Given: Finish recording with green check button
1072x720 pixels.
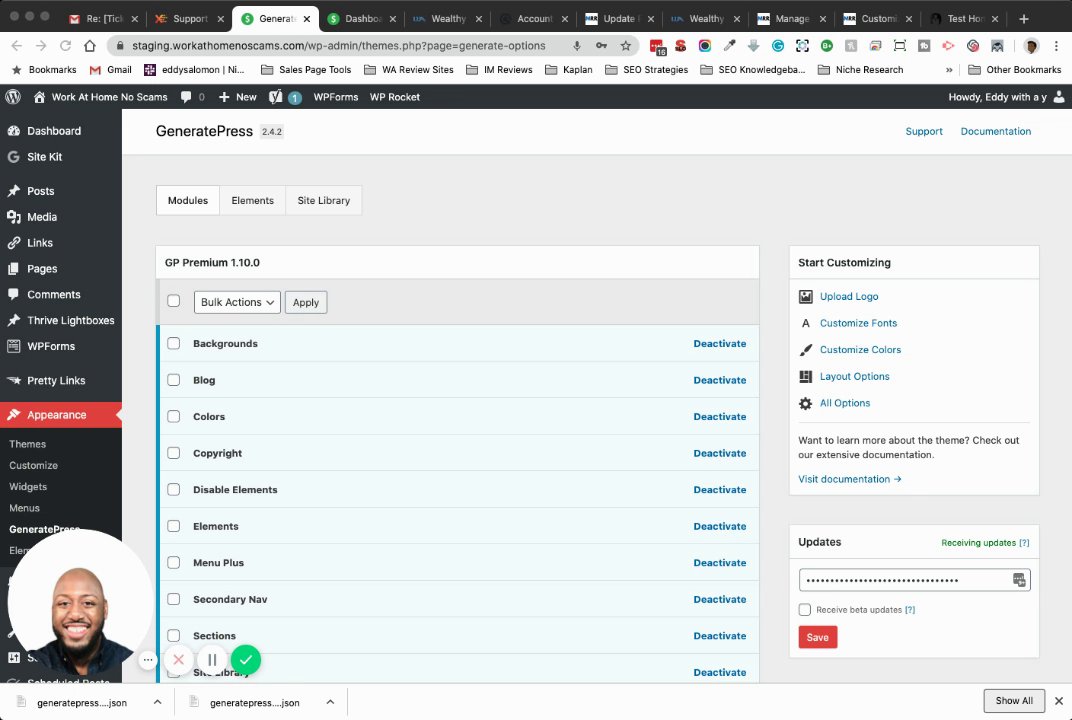Looking at the screenshot, I should point(246,660).
